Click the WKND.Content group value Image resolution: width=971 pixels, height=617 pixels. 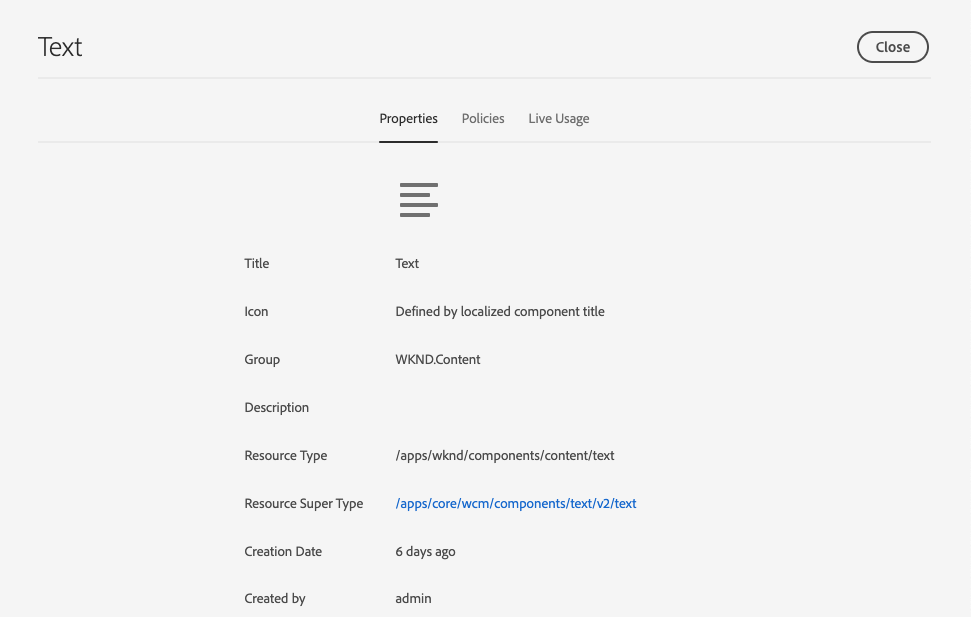click(x=438, y=359)
